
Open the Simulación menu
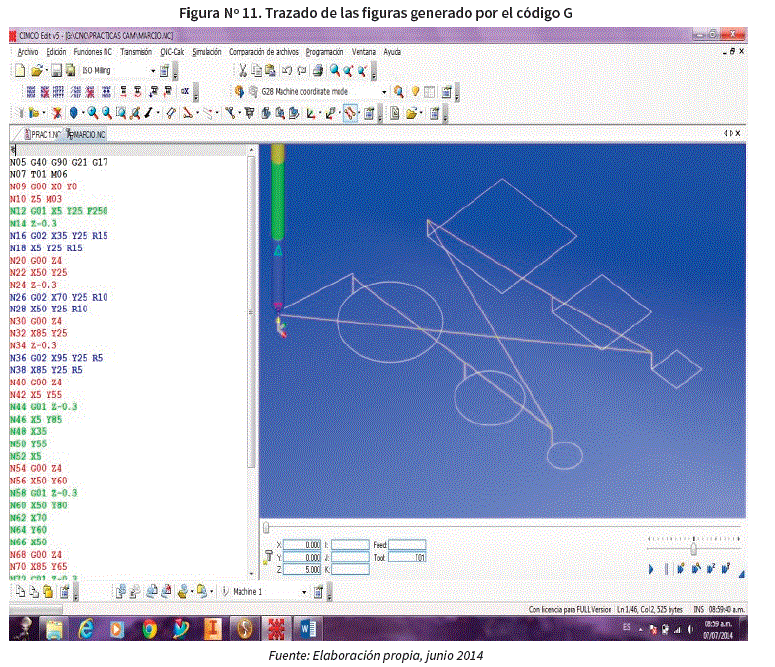pyautogui.click(x=207, y=51)
